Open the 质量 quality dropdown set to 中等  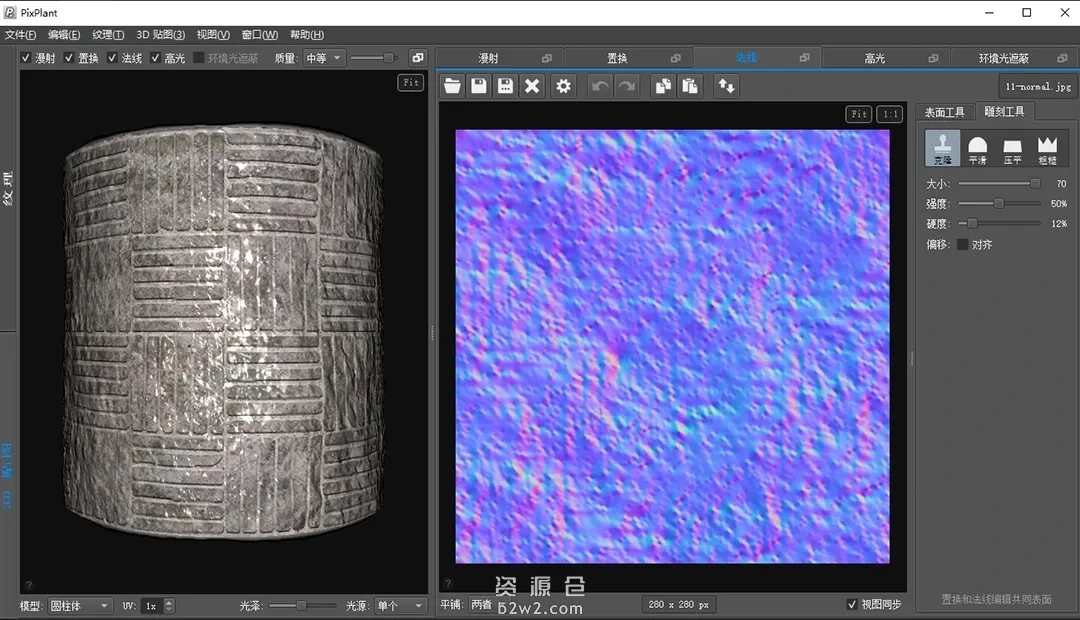tap(324, 58)
